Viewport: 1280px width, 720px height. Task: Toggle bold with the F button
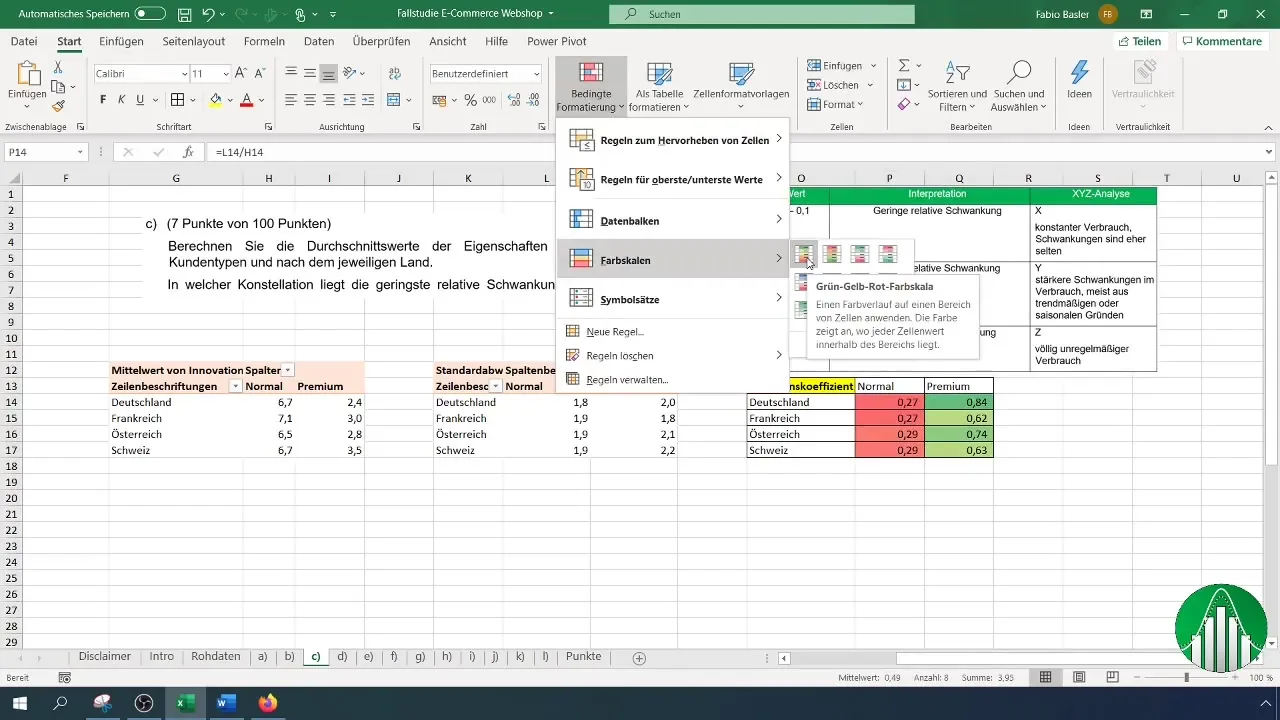102,99
